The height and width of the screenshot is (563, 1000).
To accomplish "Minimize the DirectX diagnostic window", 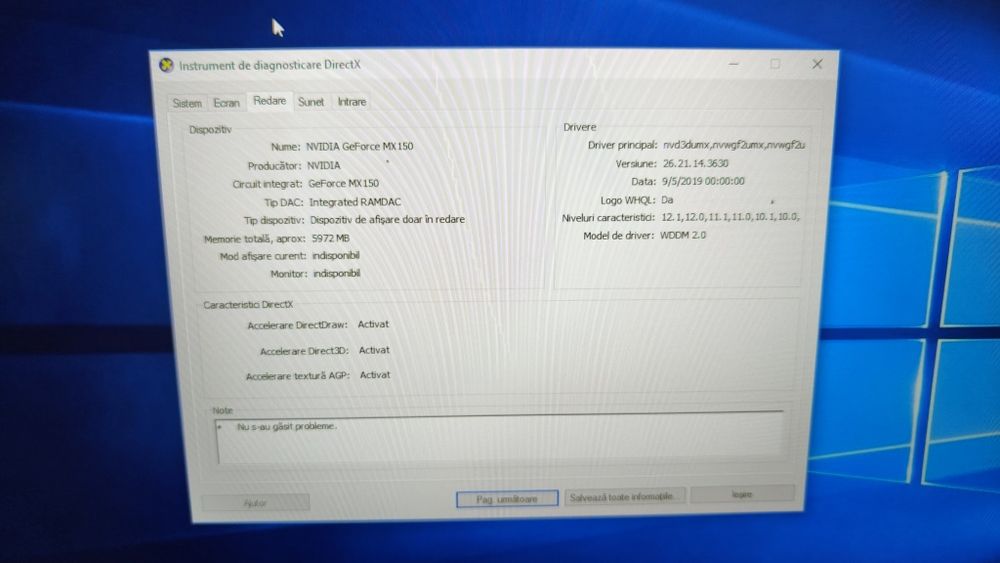I will coord(733,64).
